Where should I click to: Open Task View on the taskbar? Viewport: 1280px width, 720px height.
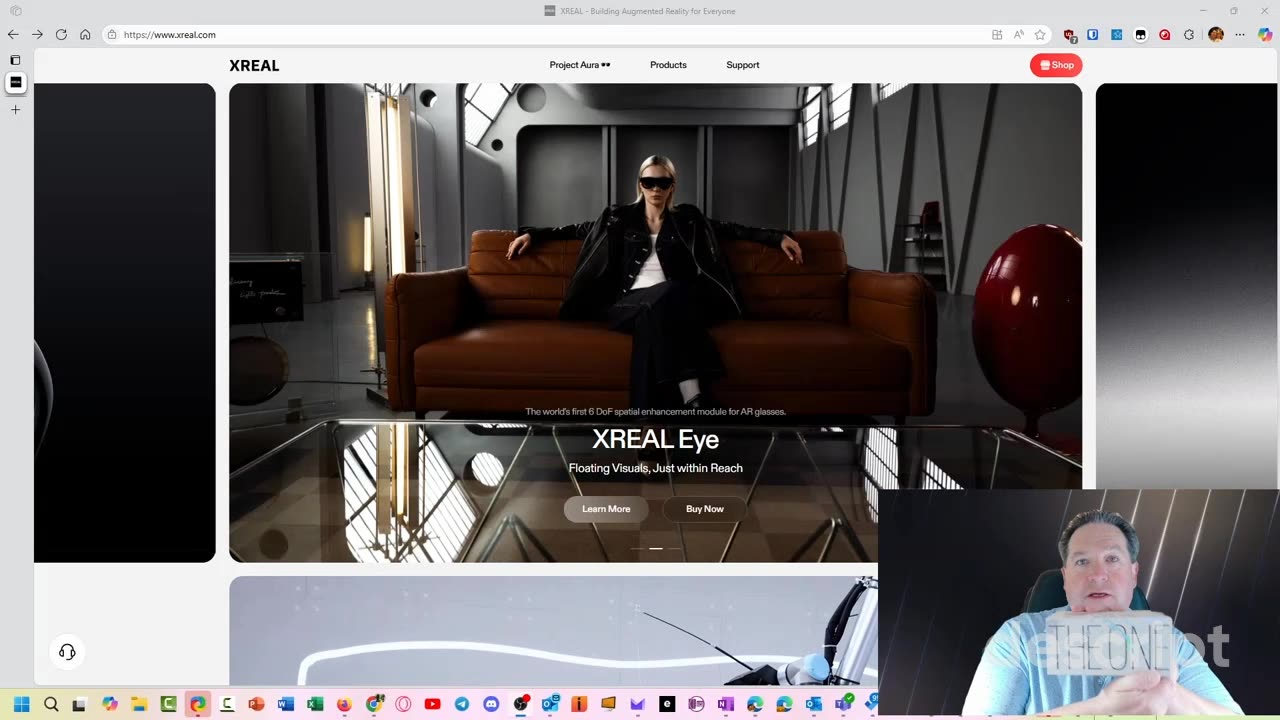(x=80, y=704)
